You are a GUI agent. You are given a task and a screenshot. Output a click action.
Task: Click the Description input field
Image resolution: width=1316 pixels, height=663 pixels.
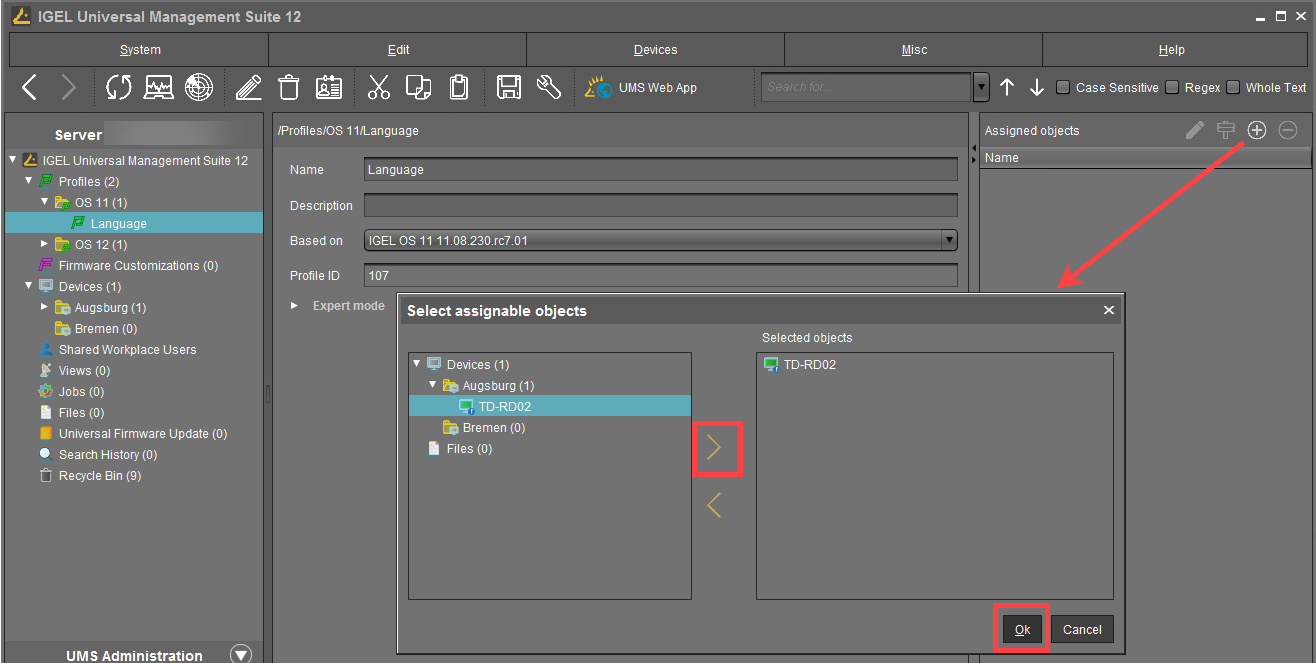click(660, 205)
